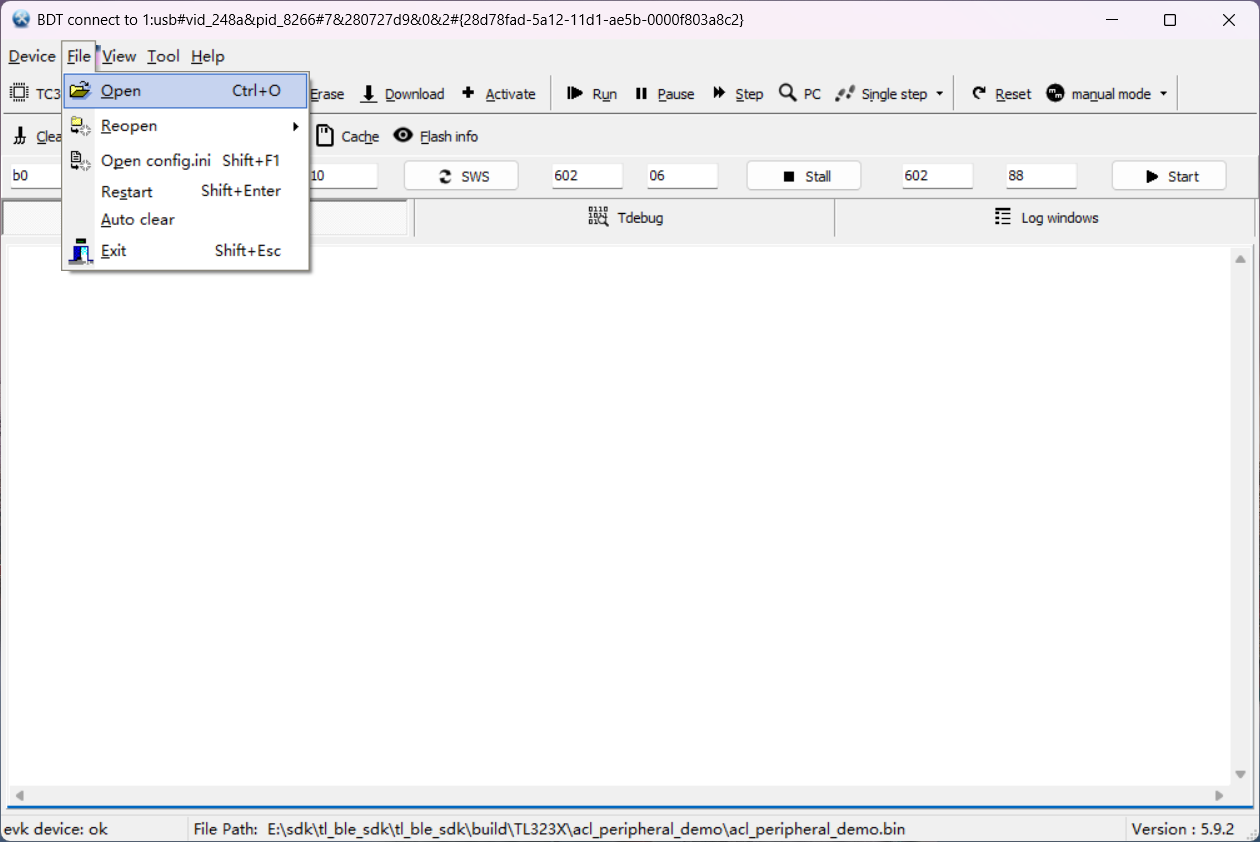Click the Flash info eye icon
Viewport: 1260px width, 842px height.
403,135
